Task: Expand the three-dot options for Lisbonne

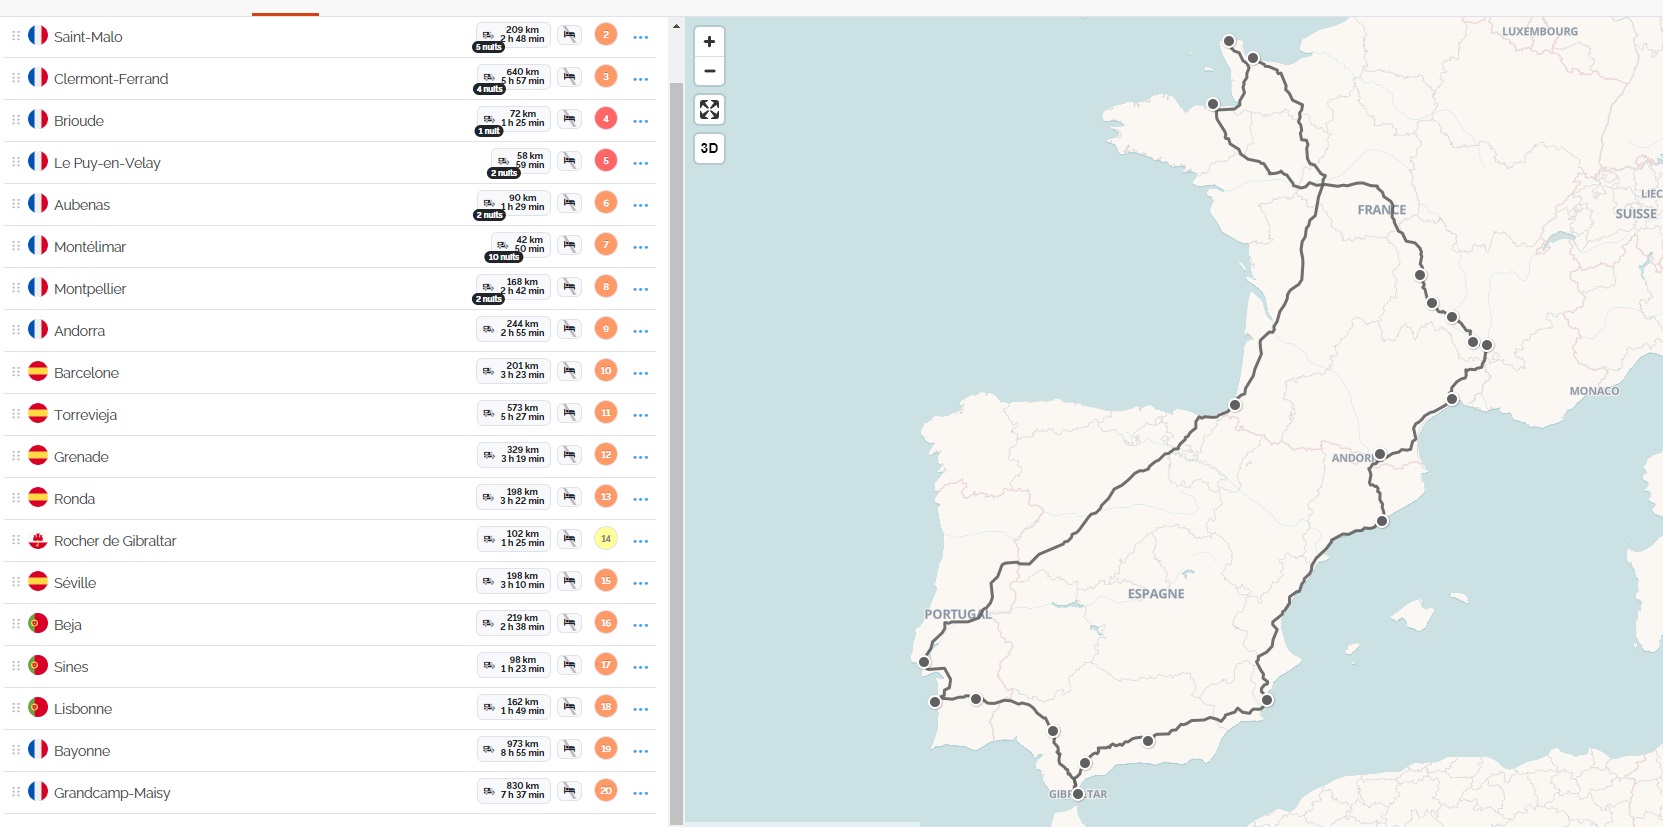Action: [x=641, y=709]
